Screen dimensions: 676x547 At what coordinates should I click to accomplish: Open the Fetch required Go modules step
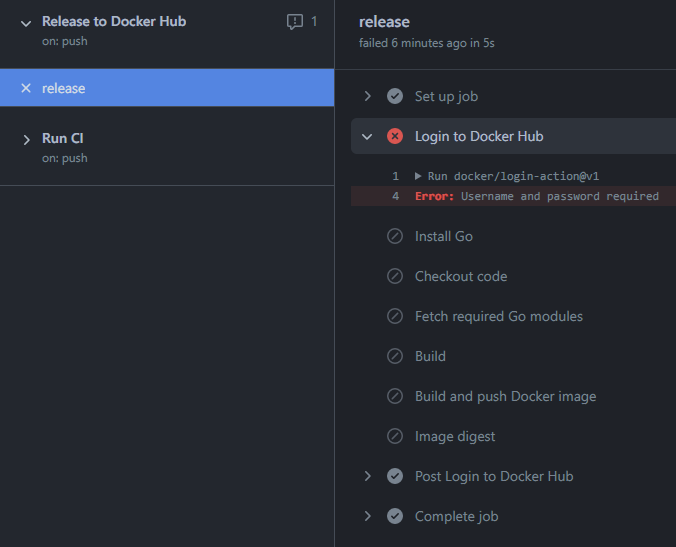click(x=498, y=316)
